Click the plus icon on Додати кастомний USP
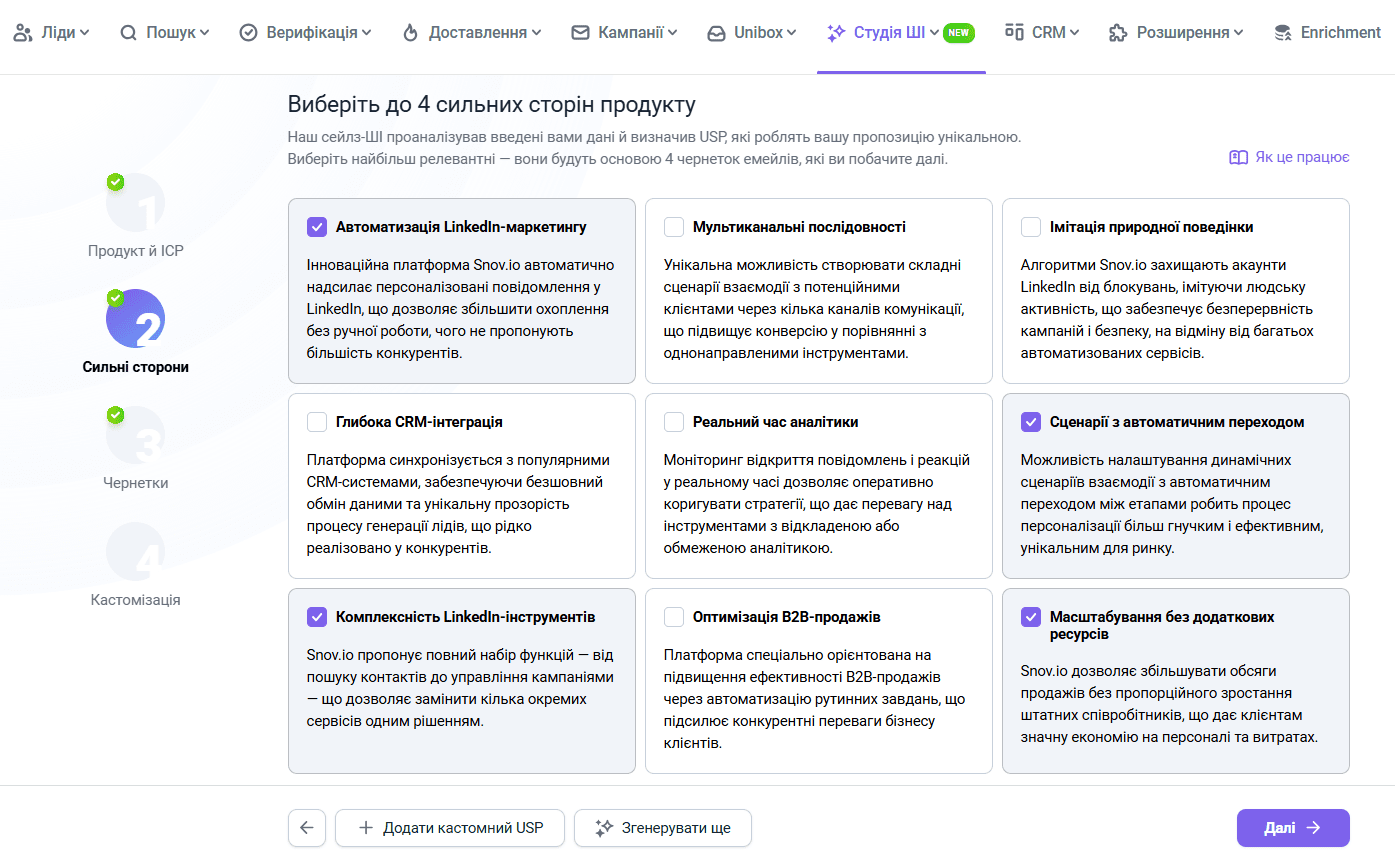This screenshot has width=1395, height=859. [365, 828]
